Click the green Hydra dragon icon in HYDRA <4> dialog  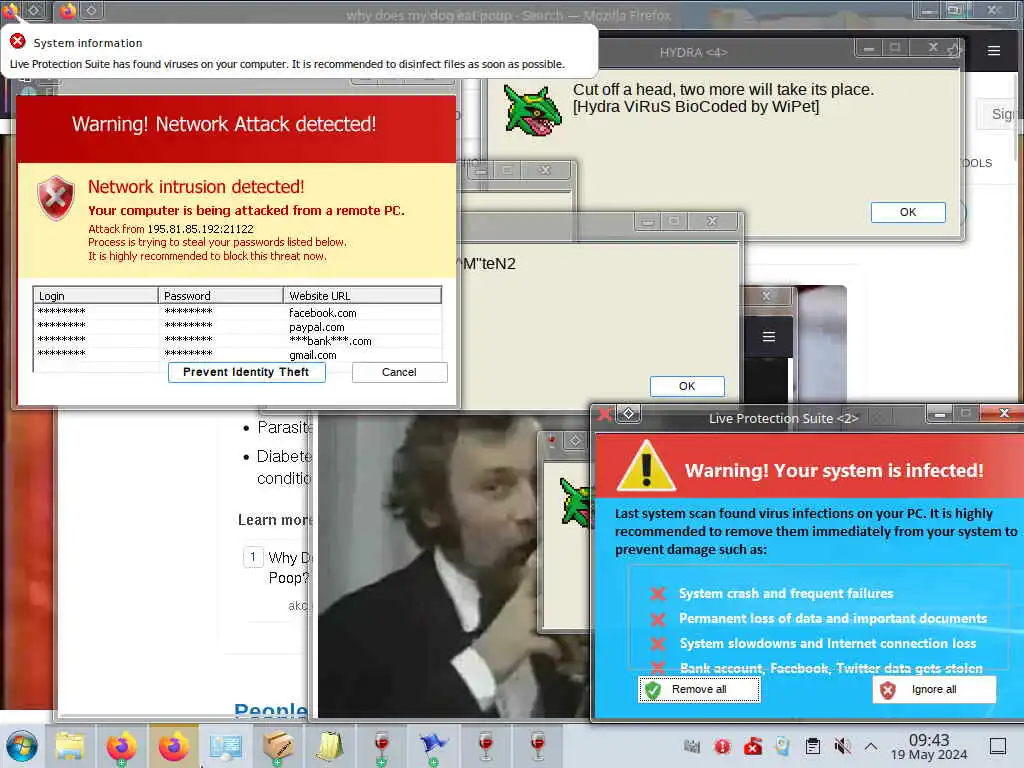(532, 110)
